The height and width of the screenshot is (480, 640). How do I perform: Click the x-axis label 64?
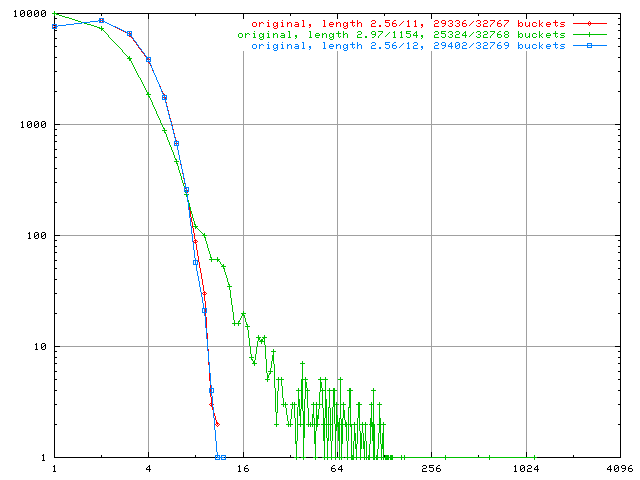point(337,469)
